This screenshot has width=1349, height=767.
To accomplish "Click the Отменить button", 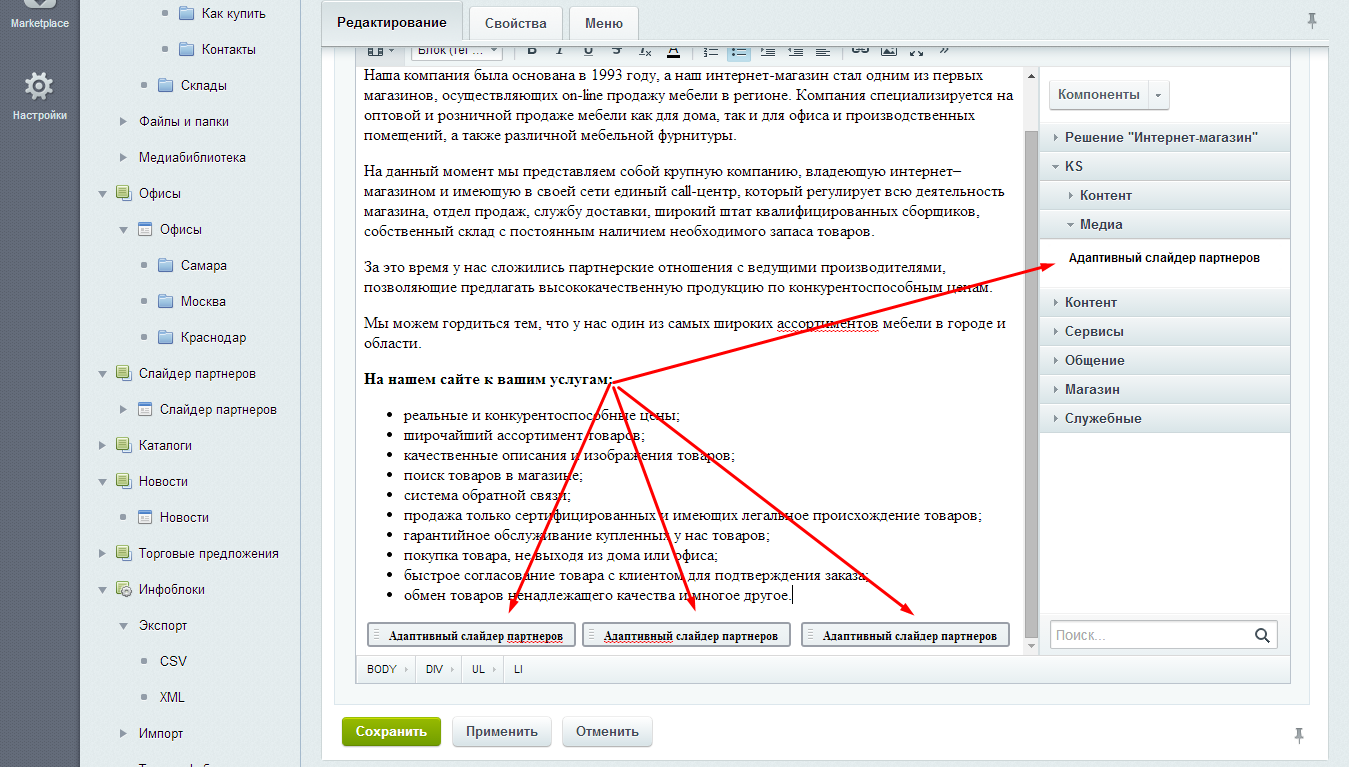I will click(608, 731).
